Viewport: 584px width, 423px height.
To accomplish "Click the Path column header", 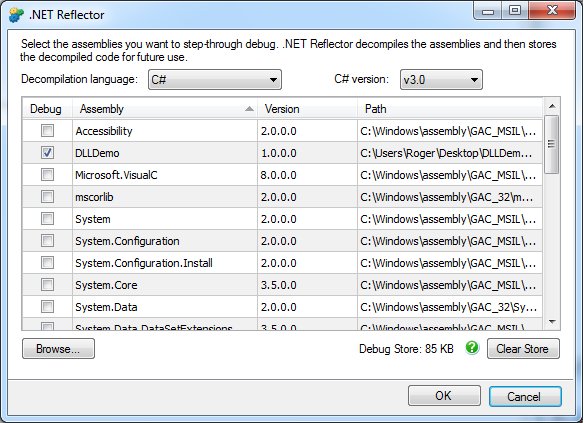I will point(450,109).
